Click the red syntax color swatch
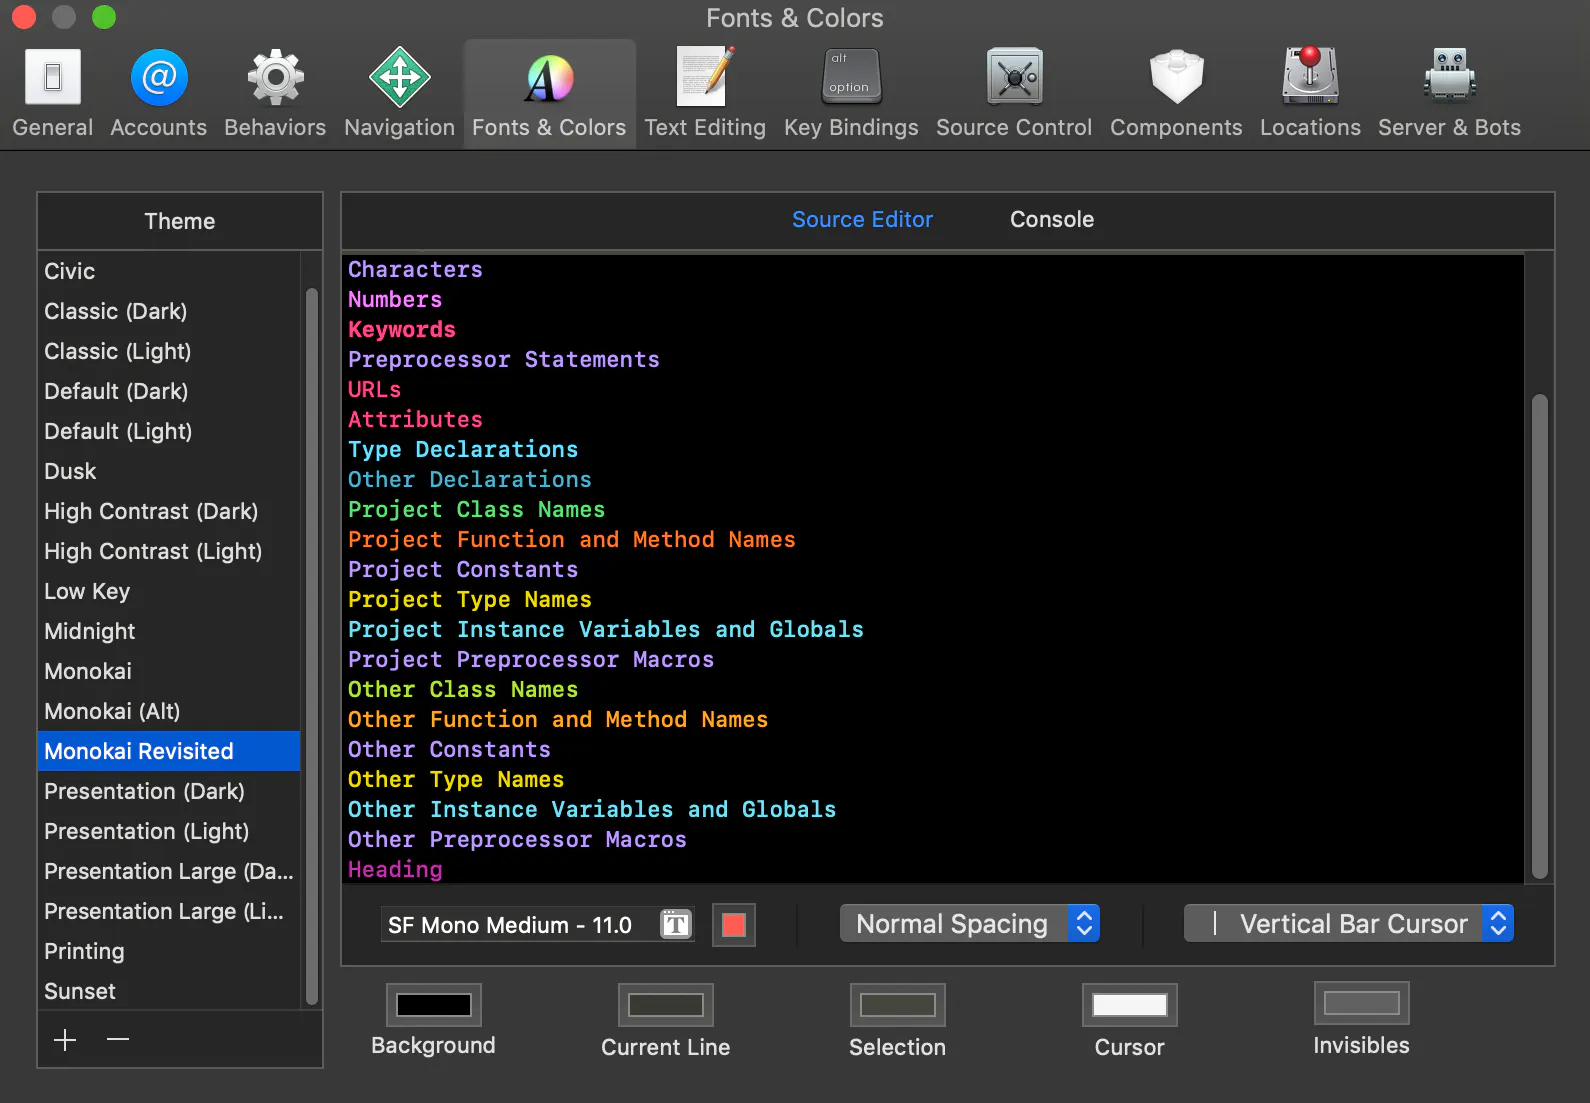The height and width of the screenshot is (1103, 1590). (734, 924)
